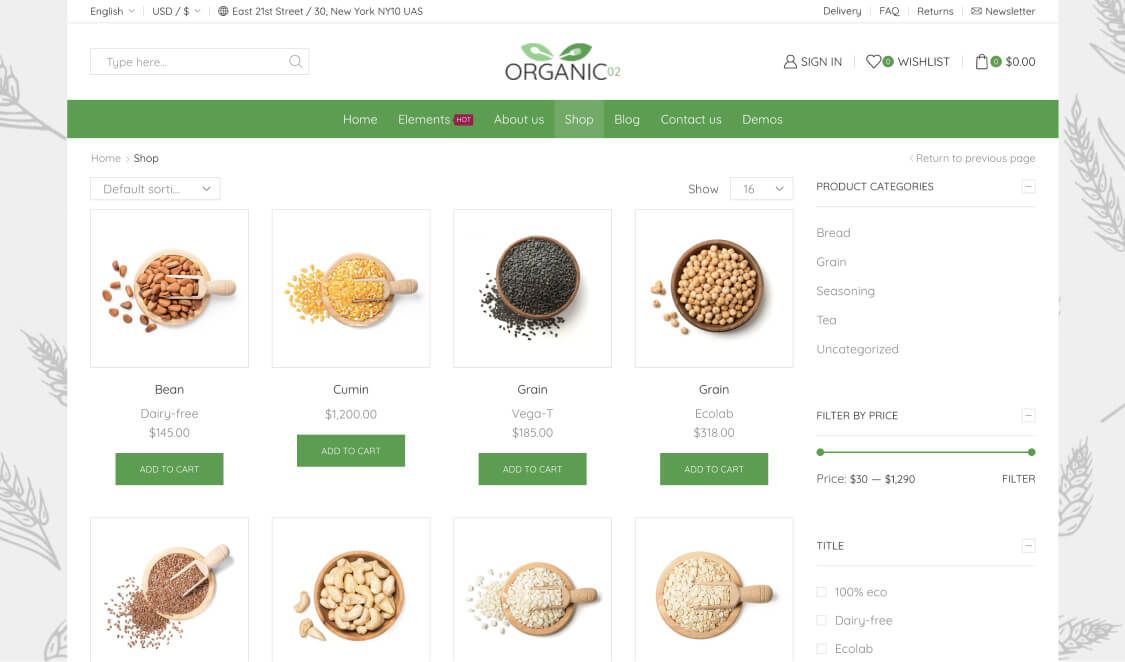This screenshot has width=1125, height=662.
Task: Open the Show 16 items dropdown
Action: [761, 189]
